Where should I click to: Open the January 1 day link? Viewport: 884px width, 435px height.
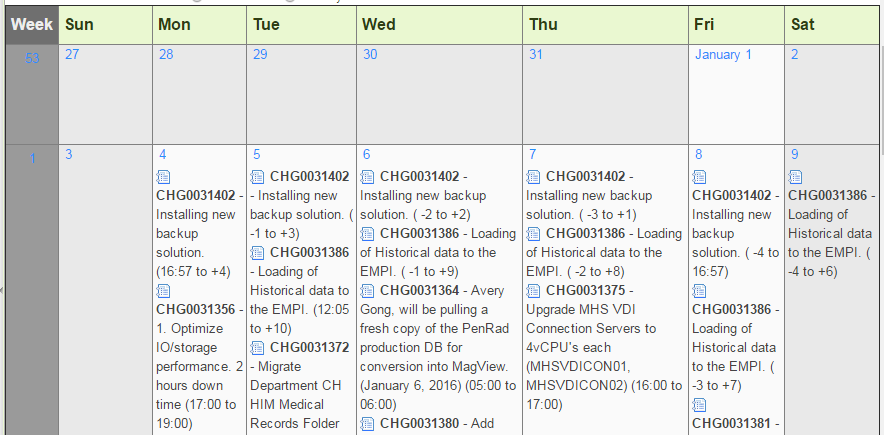click(x=723, y=55)
